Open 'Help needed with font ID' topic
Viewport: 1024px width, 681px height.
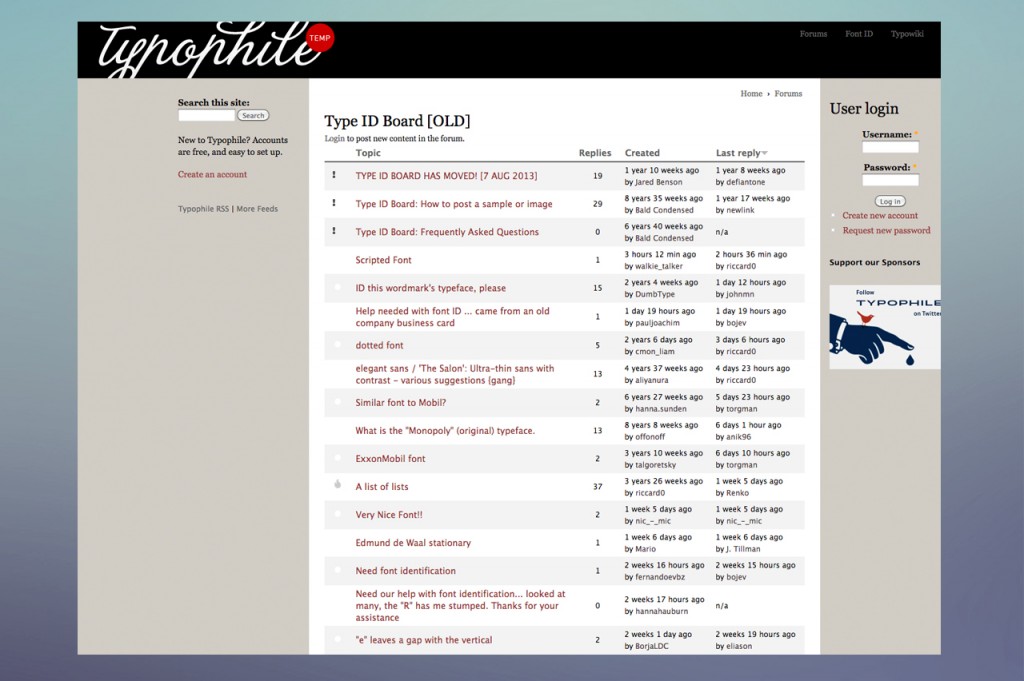453,317
